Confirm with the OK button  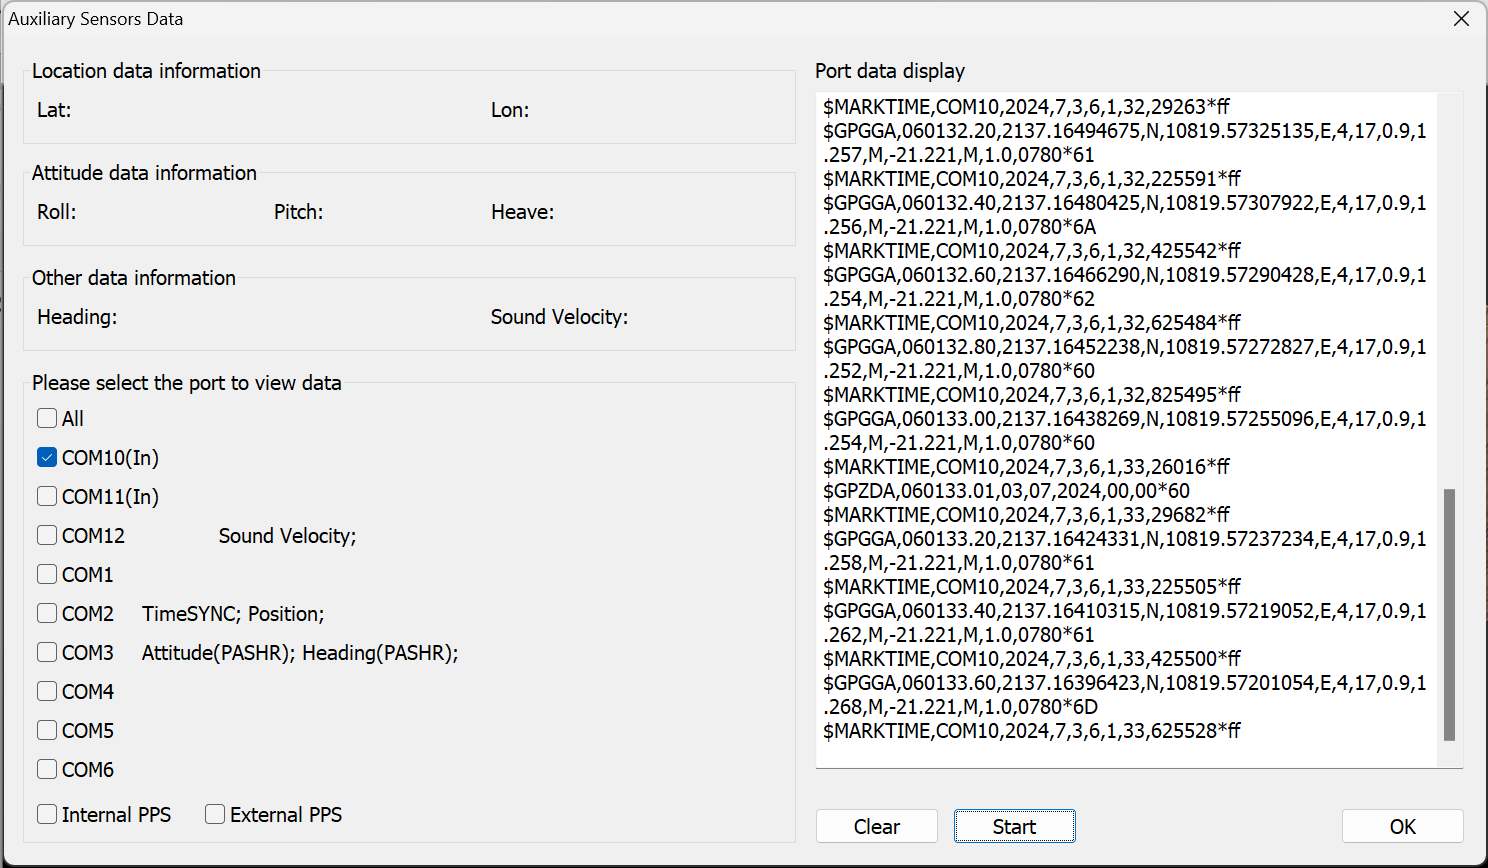click(1402, 827)
